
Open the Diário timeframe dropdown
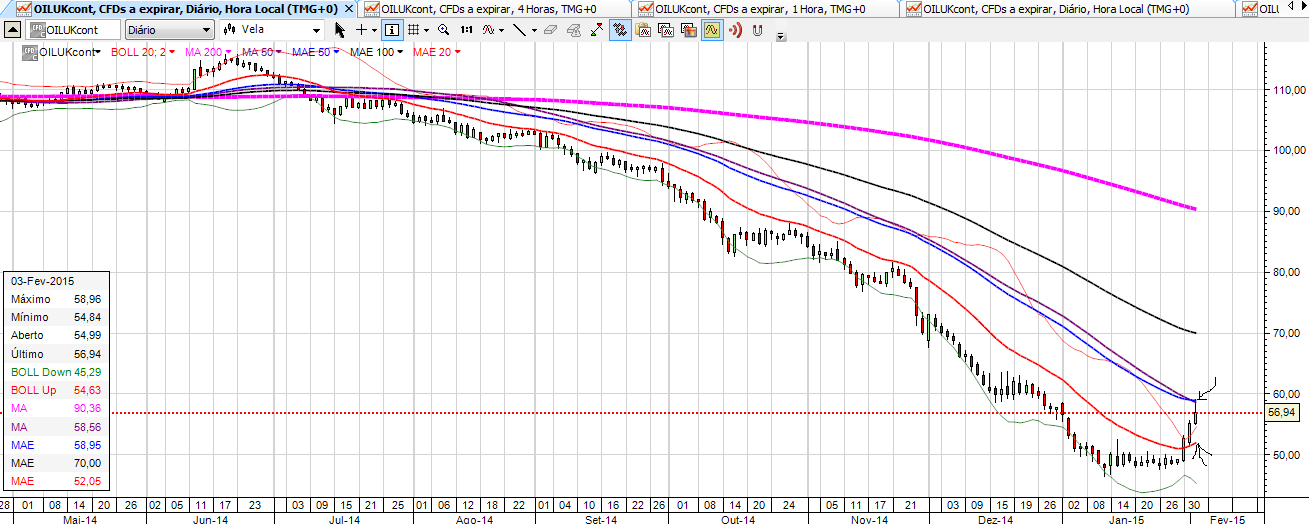tap(169, 30)
